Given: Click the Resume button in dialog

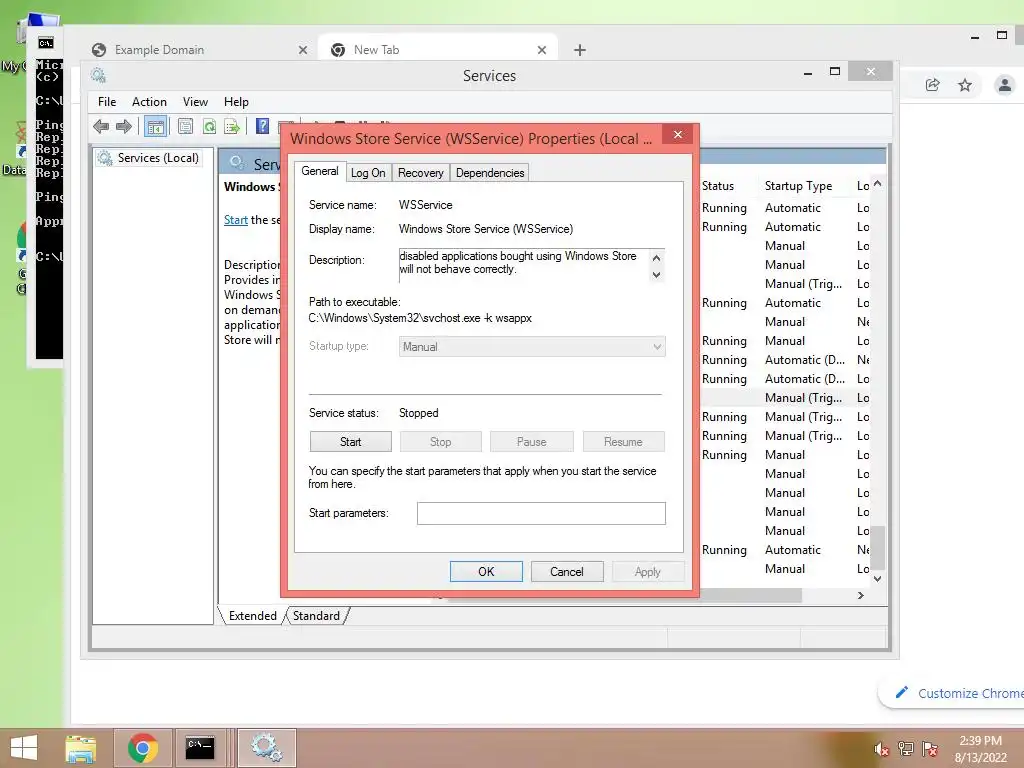Looking at the screenshot, I should [x=623, y=442].
